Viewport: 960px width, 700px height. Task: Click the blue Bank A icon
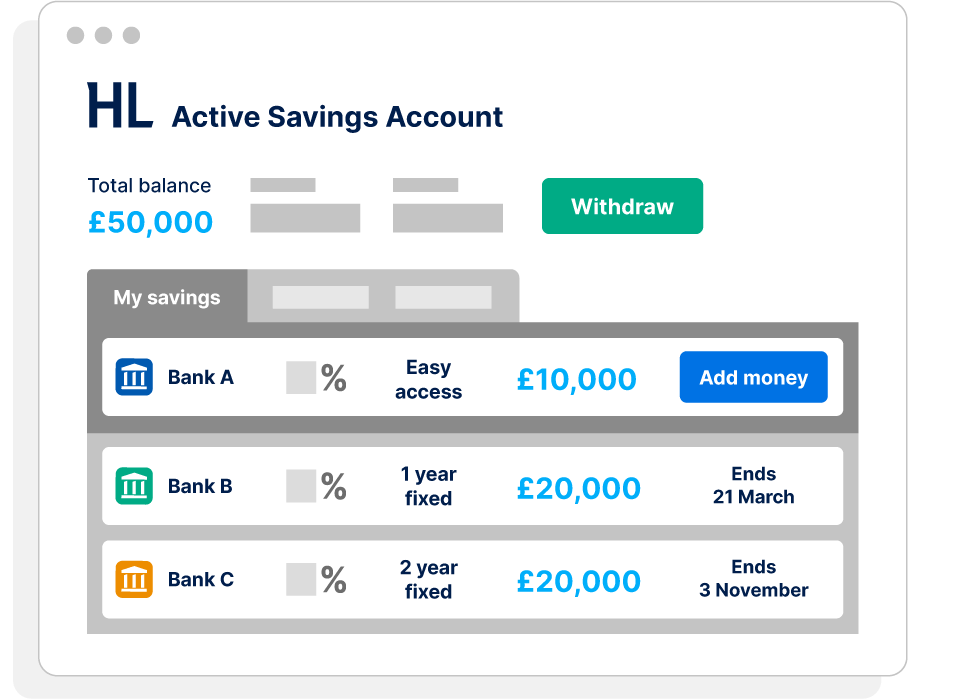click(134, 377)
